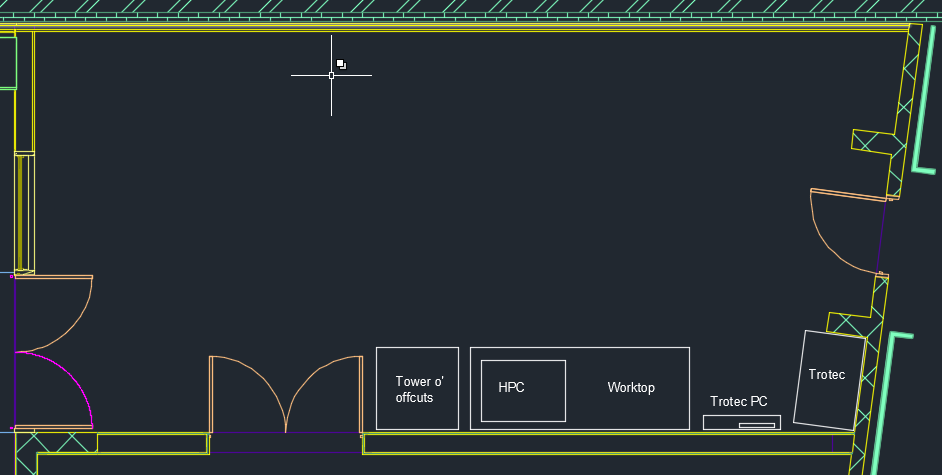Viewport: 942px width, 475px height.
Task: Click the HPC text label
Action: coord(511,388)
